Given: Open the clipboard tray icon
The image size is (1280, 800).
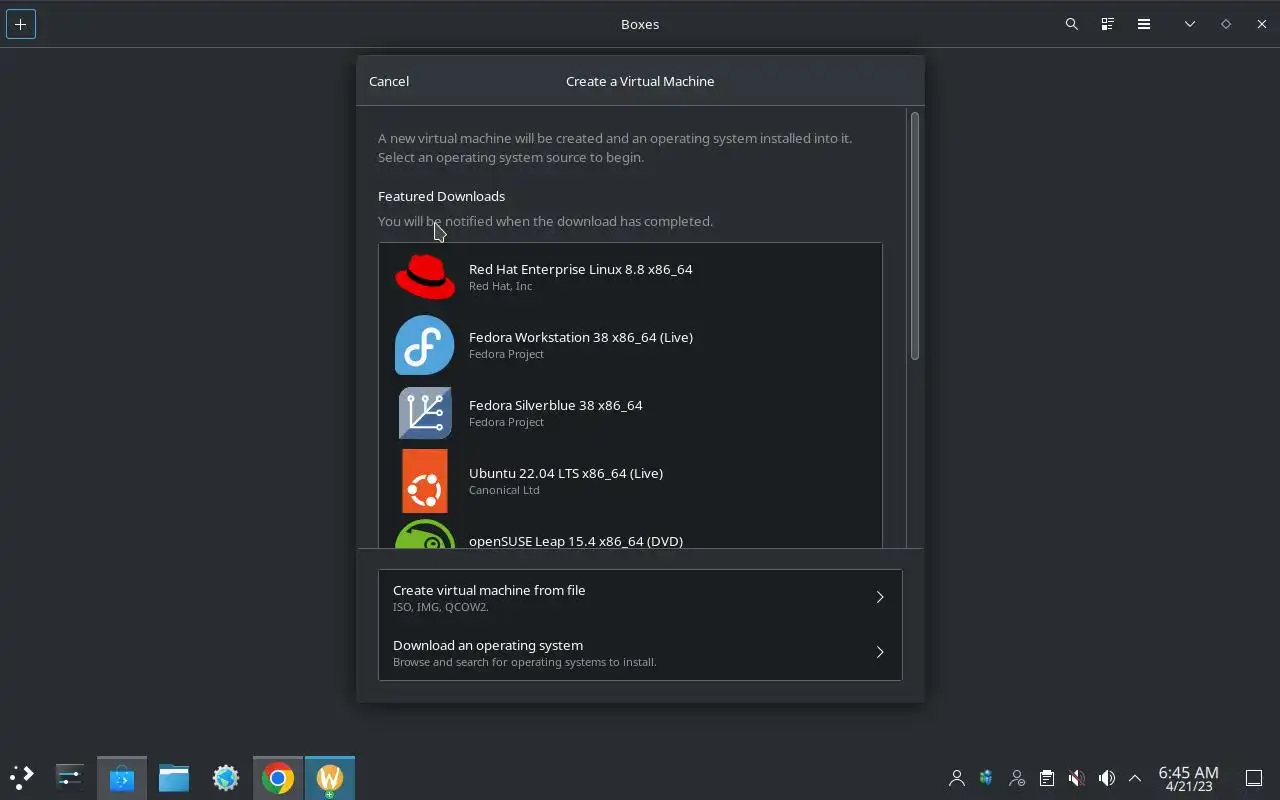Looking at the screenshot, I should [x=1046, y=778].
